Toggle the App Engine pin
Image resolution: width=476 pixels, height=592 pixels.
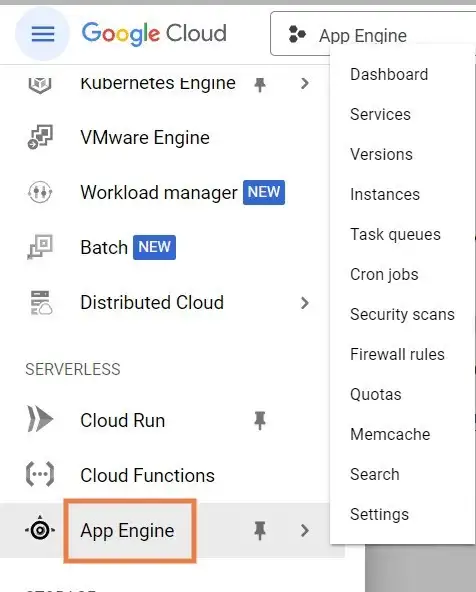click(260, 530)
